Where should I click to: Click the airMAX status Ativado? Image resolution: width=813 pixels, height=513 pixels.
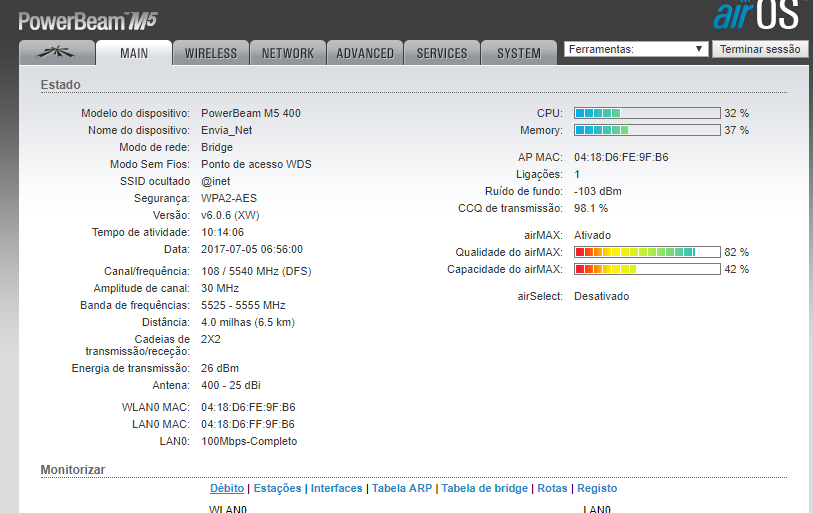592,235
